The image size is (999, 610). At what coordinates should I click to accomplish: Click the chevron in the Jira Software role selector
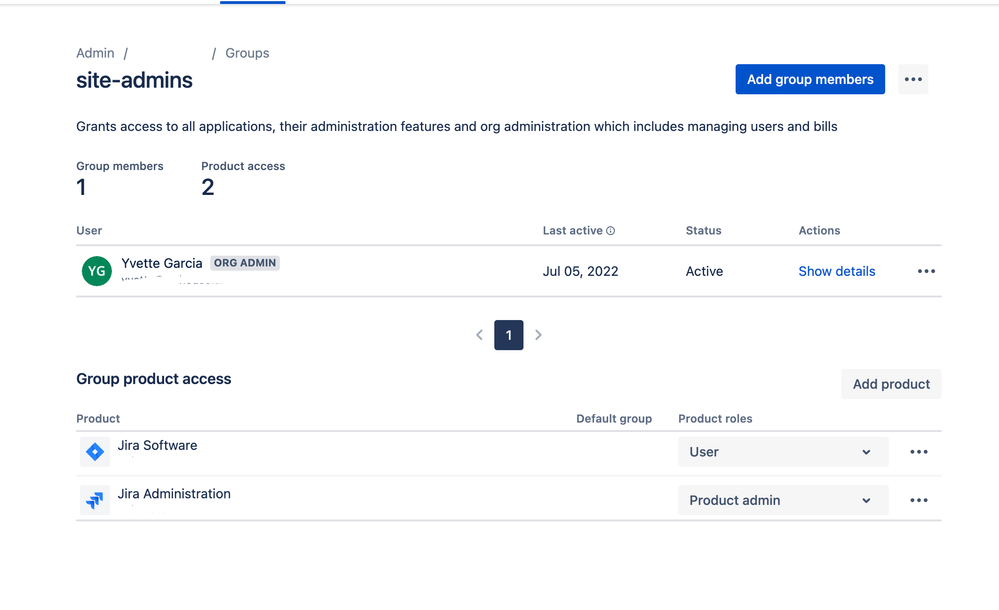[866, 452]
